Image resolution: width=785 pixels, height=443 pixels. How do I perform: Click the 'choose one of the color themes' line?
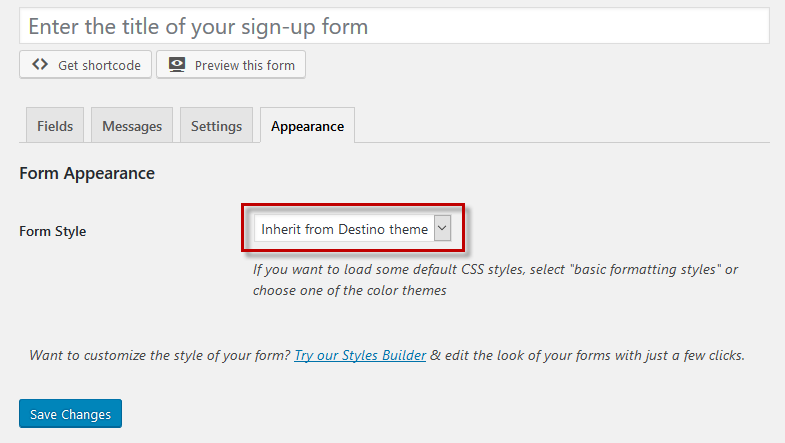coord(349,290)
